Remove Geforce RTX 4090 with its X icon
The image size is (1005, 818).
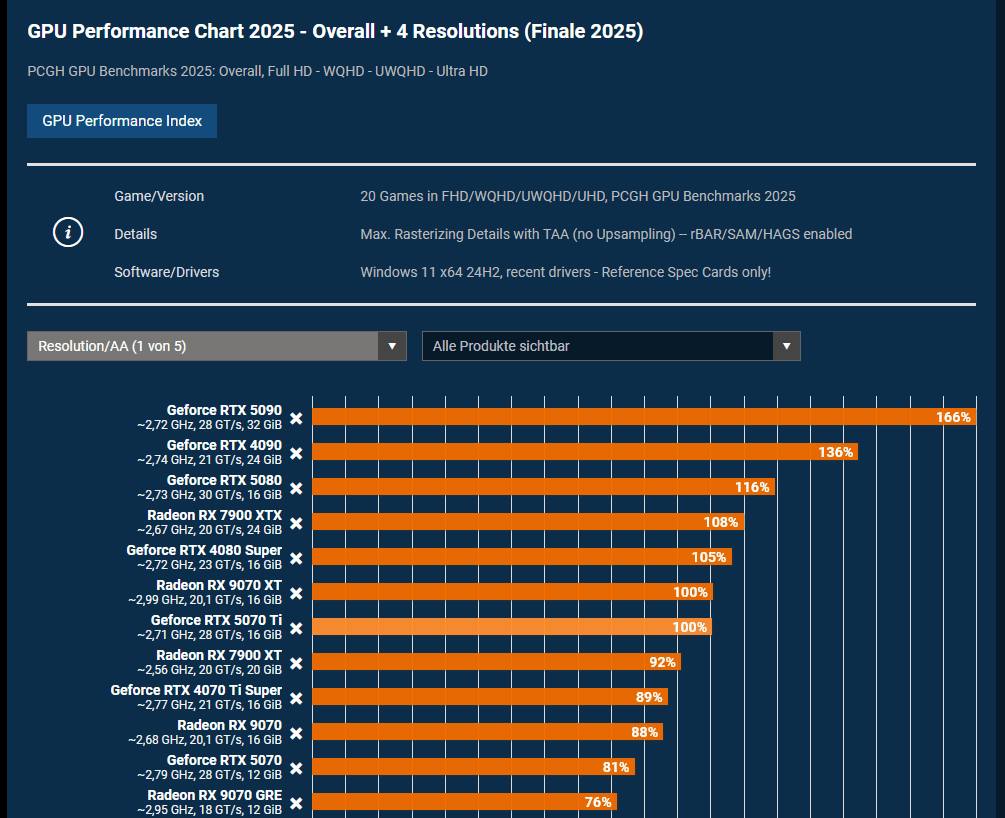pos(296,453)
